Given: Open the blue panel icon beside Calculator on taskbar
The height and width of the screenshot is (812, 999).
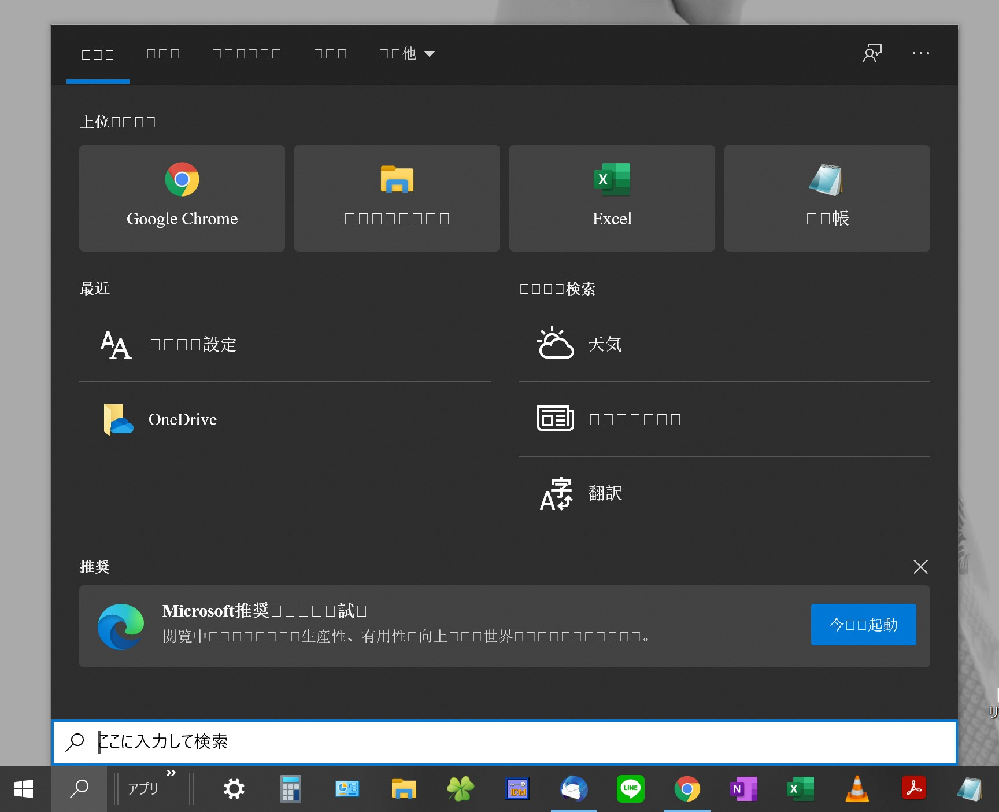Looking at the screenshot, I should (347, 789).
